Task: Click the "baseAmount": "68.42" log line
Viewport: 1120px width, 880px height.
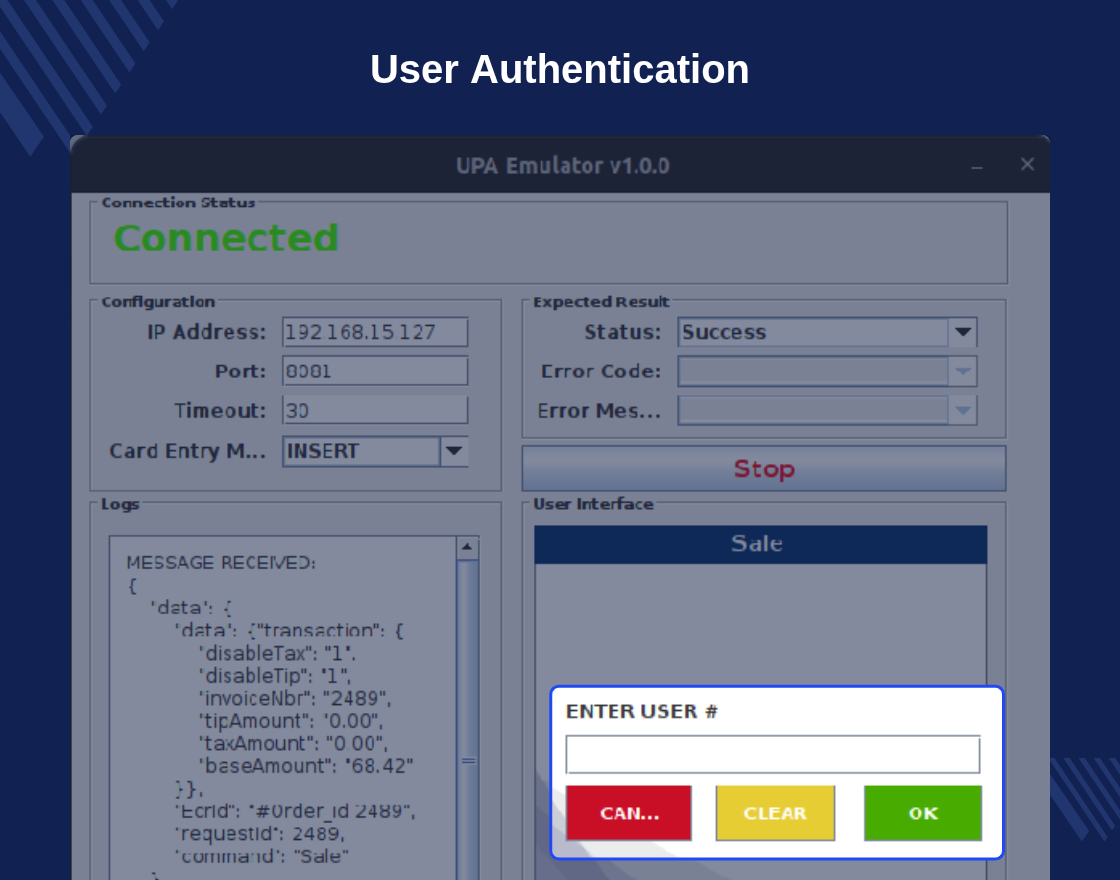Action: [x=306, y=766]
